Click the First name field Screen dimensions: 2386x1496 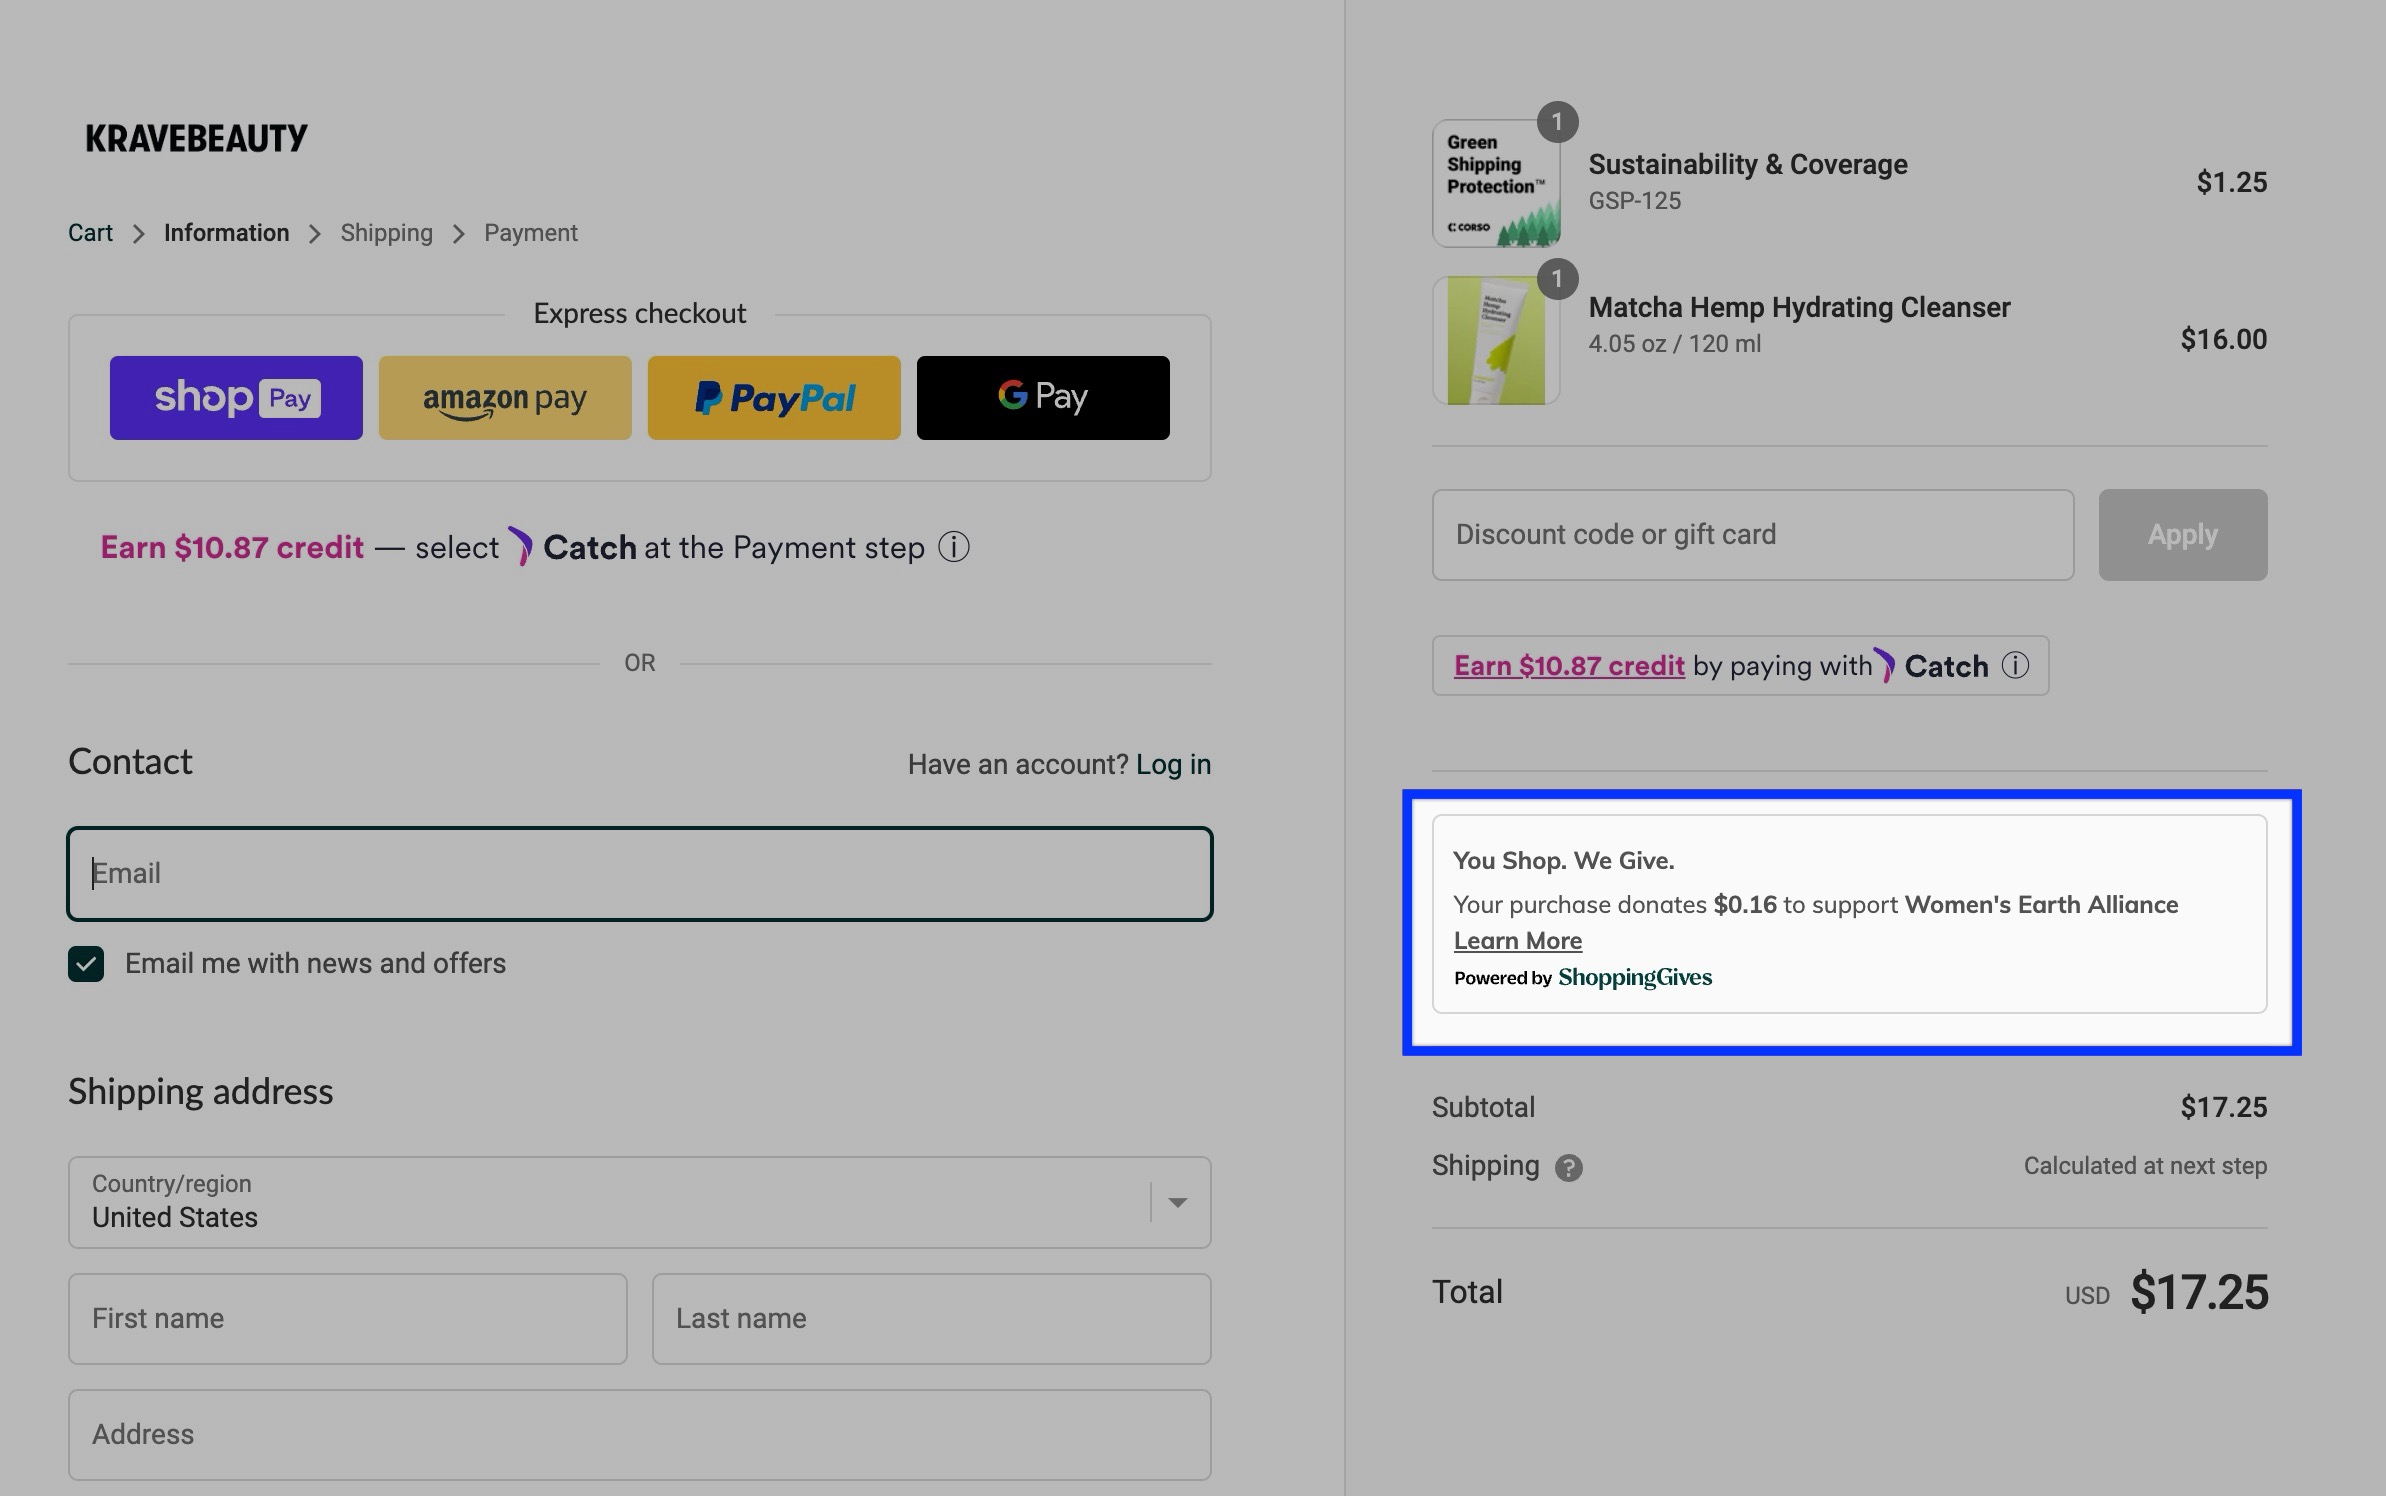coord(348,1318)
